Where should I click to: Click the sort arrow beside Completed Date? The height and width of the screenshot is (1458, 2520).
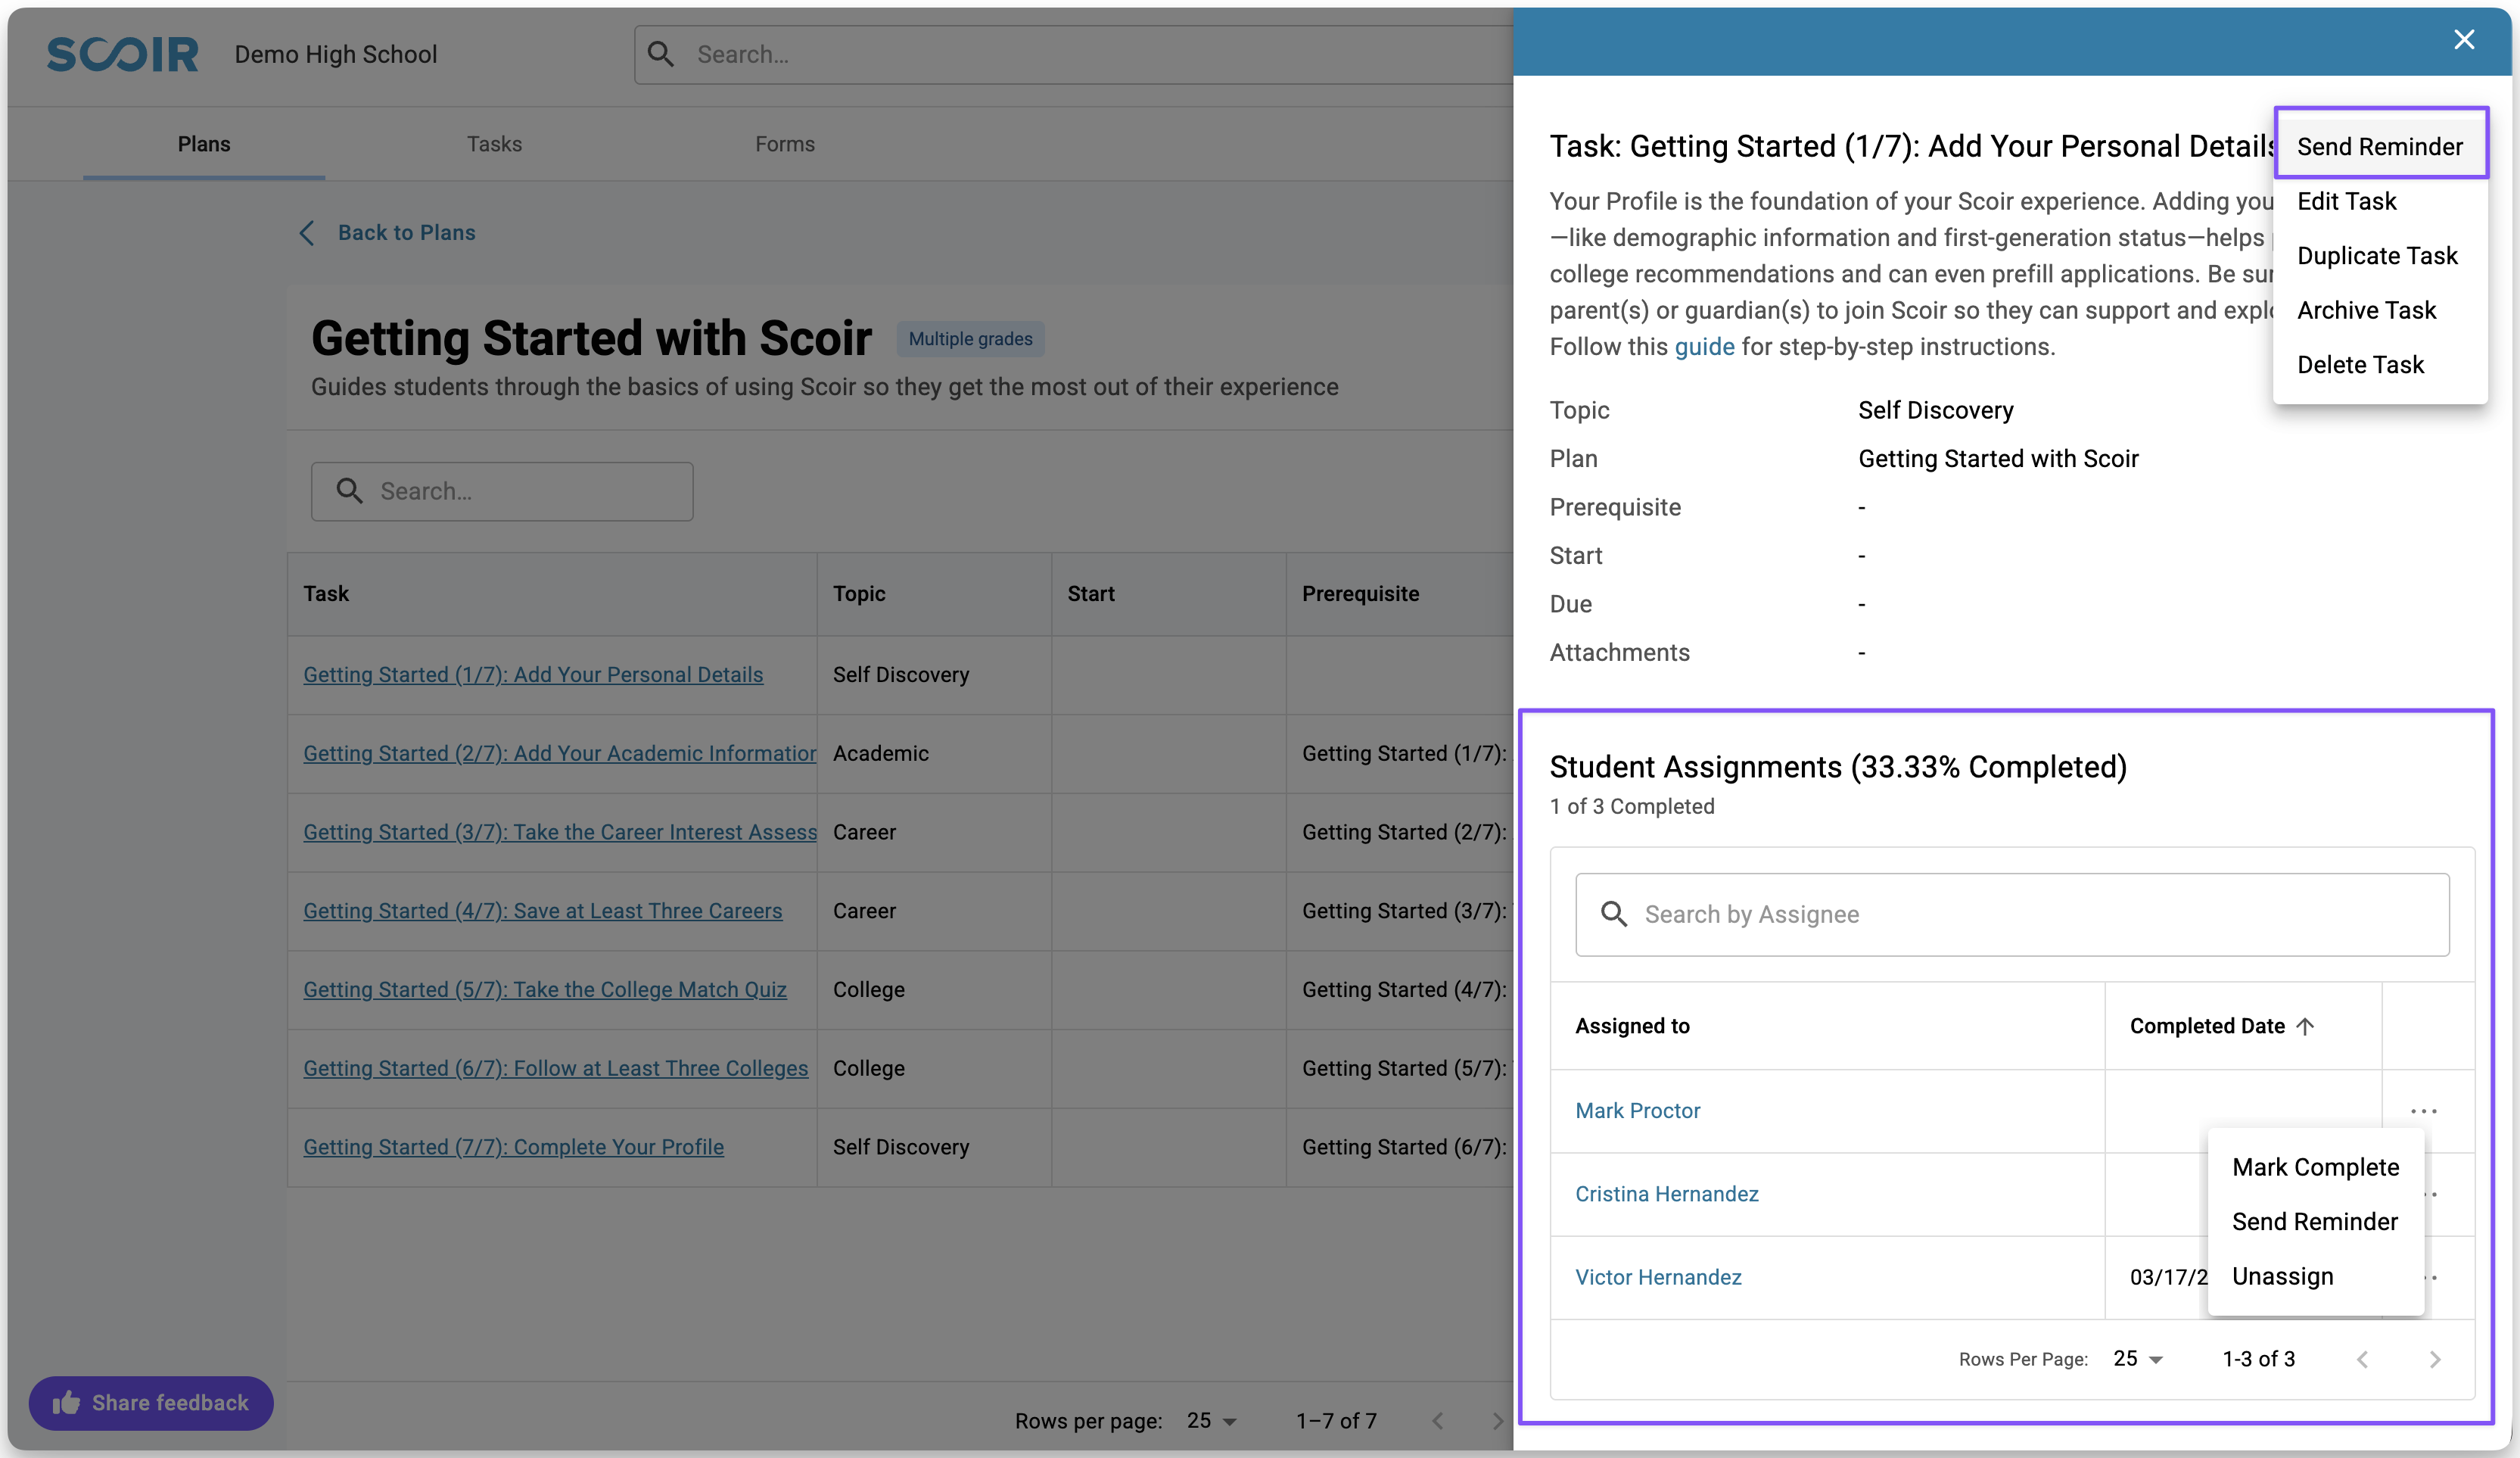(x=2305, y=1026)
